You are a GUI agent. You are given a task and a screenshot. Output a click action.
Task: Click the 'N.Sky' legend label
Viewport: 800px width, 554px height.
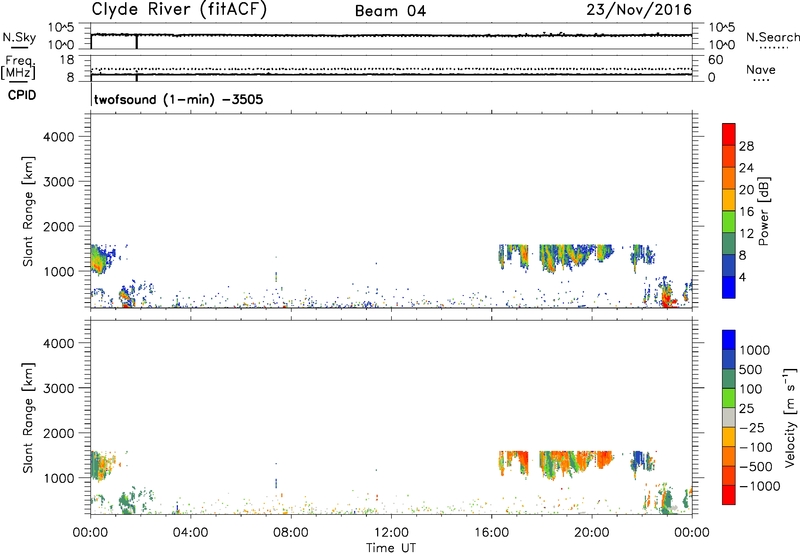(x=19, y=37)
